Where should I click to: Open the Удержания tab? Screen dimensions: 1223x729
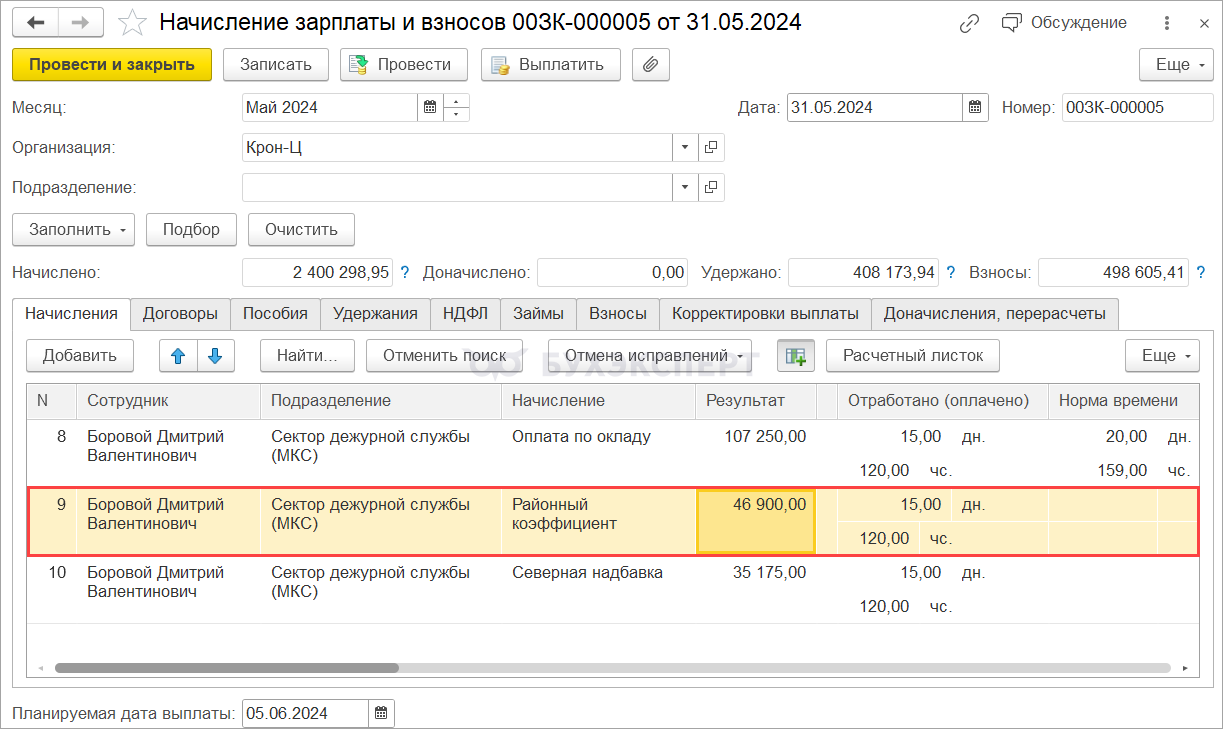point(375,313)
